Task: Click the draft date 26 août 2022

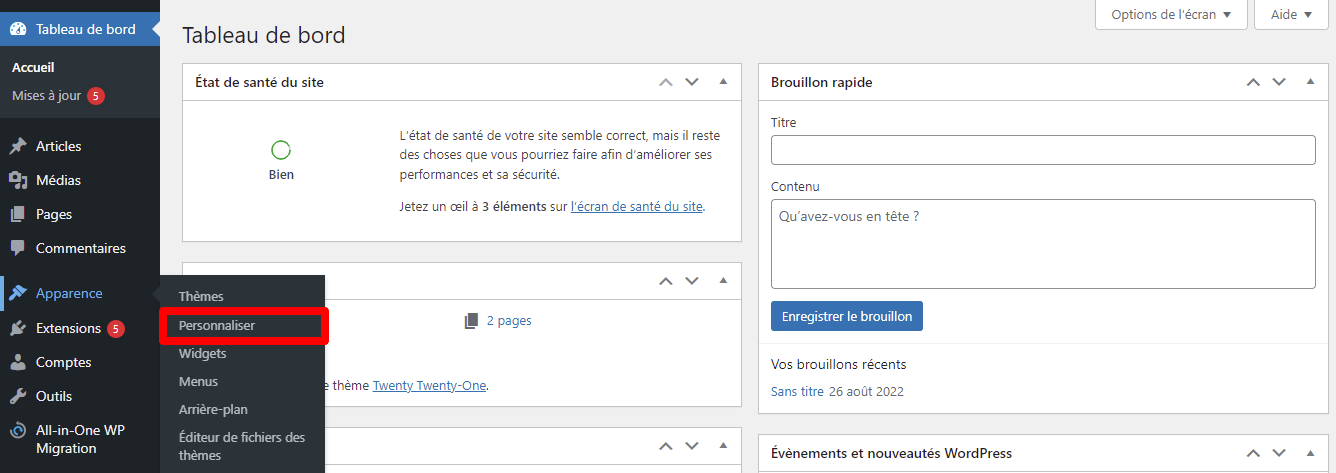Action: coord(866,392)
